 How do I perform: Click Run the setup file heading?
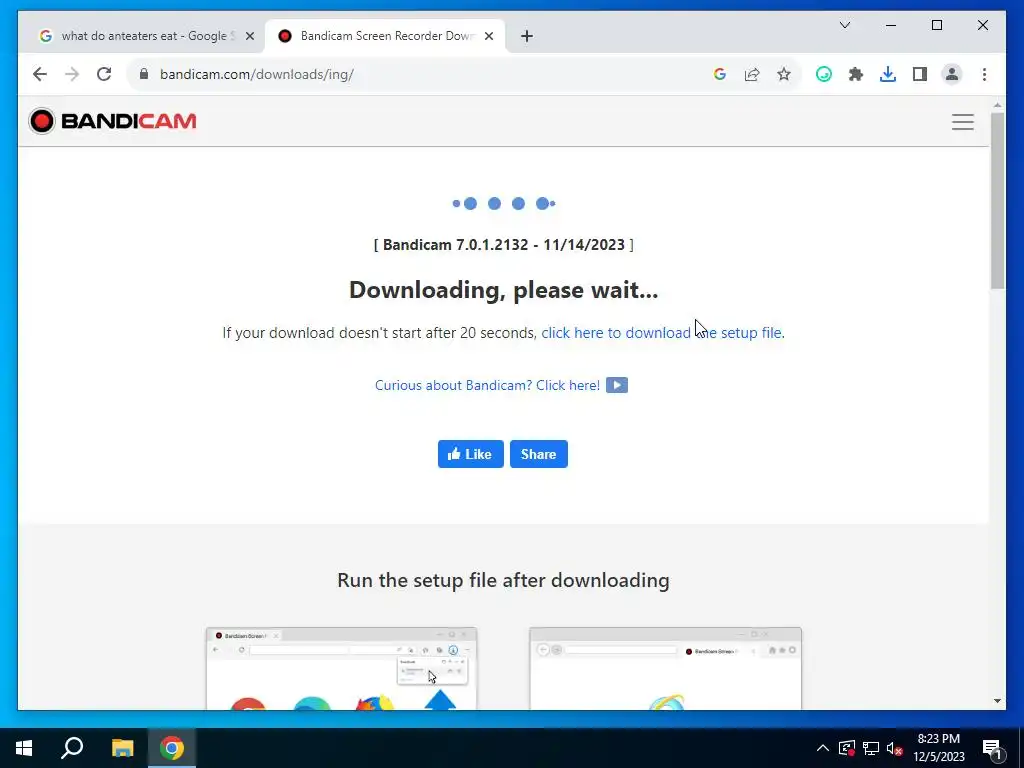click(x=504, y=580)
